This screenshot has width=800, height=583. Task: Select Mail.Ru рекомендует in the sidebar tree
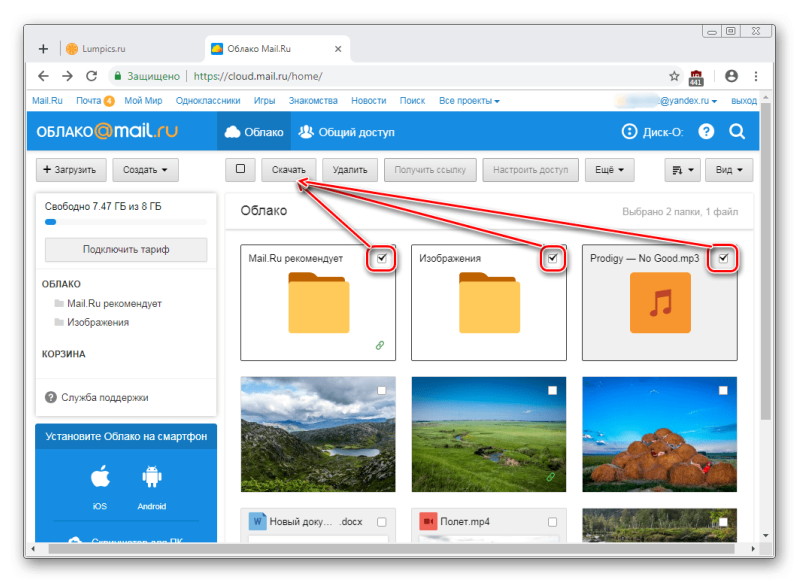pos(114,303)
